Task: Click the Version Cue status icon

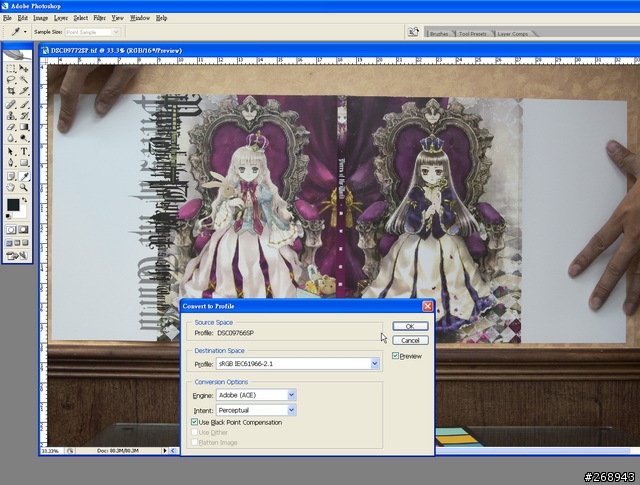Action: click(x=70, y=451)
